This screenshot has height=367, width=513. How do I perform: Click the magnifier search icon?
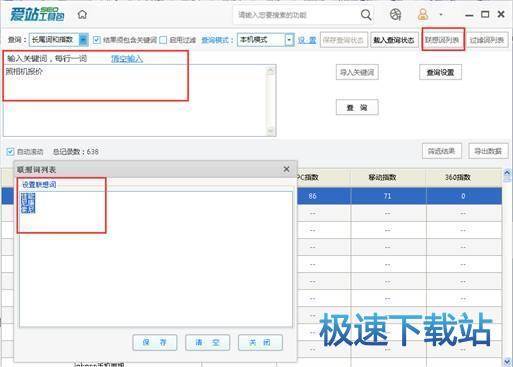pyautogui.click(x=366, y=15)
